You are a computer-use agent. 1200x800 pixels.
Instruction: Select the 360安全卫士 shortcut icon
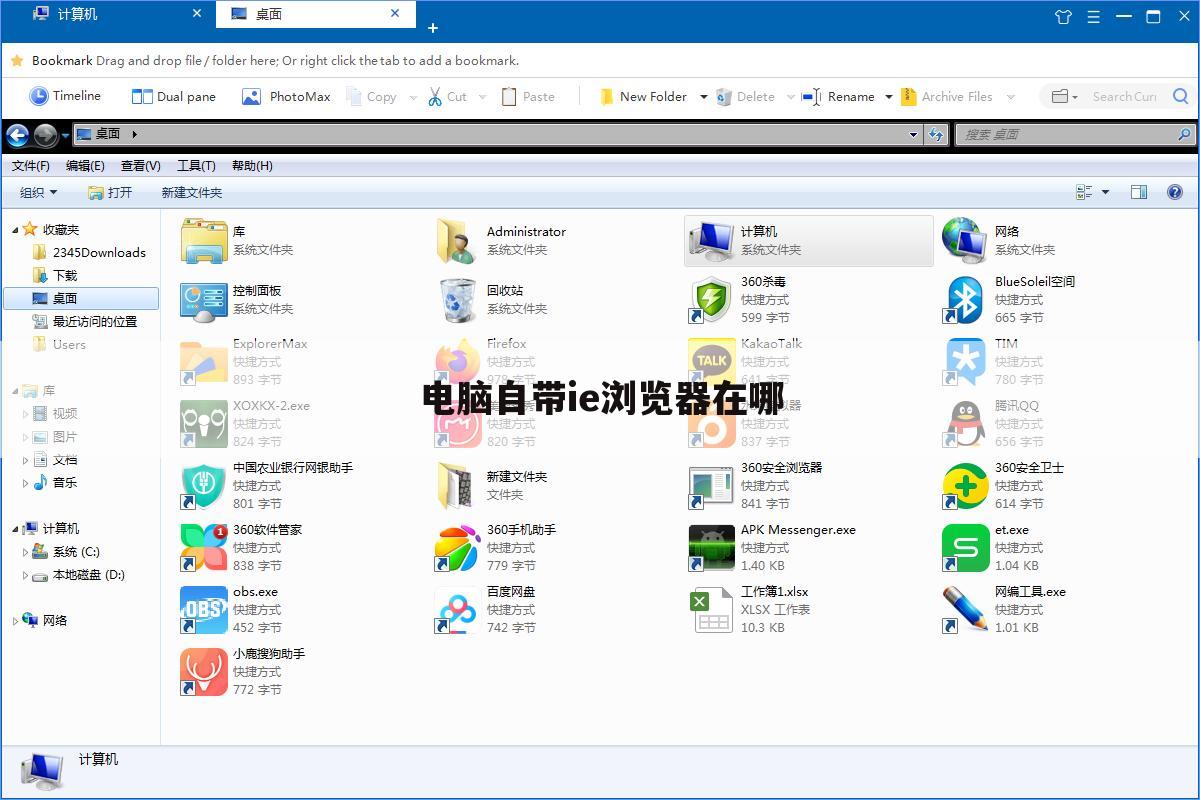(x=966, y=486)
